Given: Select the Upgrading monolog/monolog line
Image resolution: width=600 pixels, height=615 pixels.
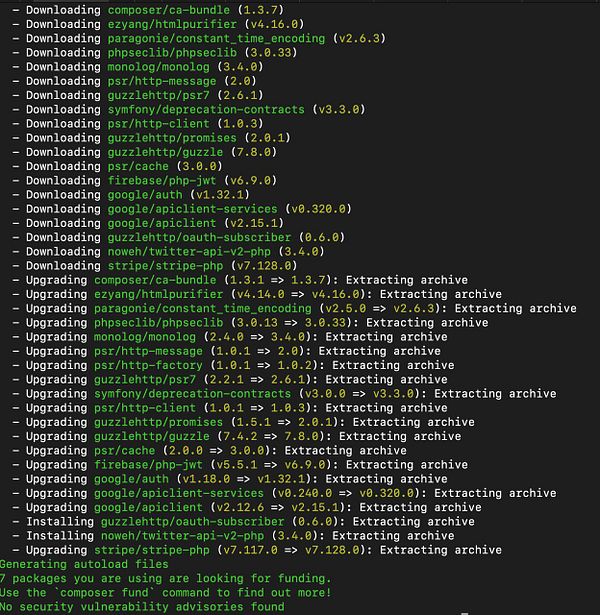Looking at the screenshot, I should (229, 337).
